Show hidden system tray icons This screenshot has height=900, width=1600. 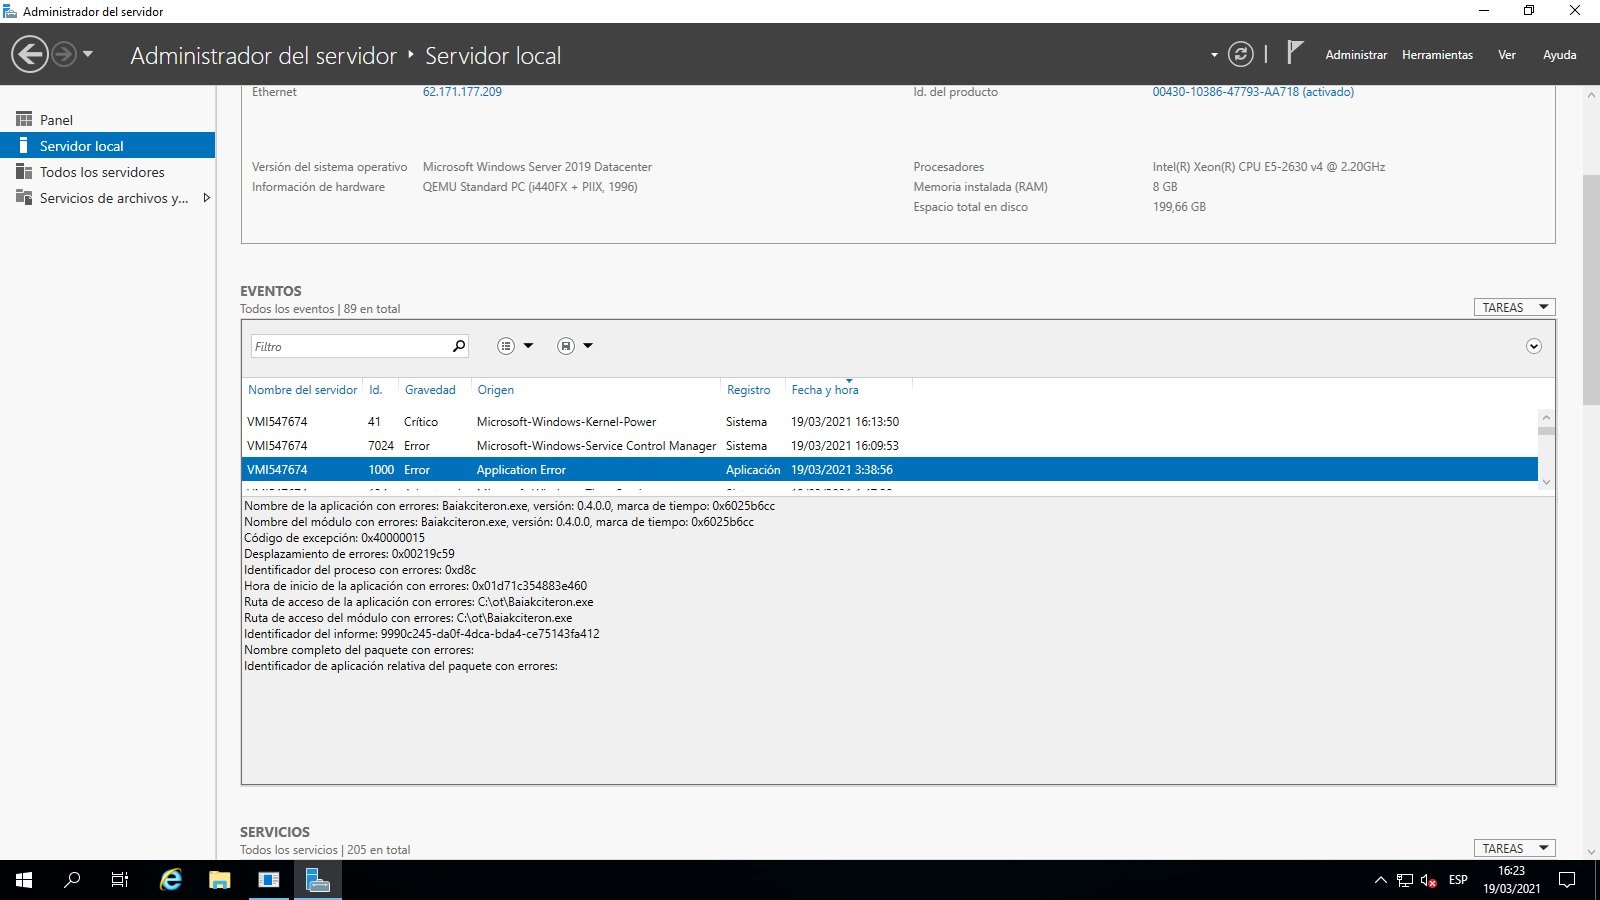pyautogui.click(x=1381, y=880)
